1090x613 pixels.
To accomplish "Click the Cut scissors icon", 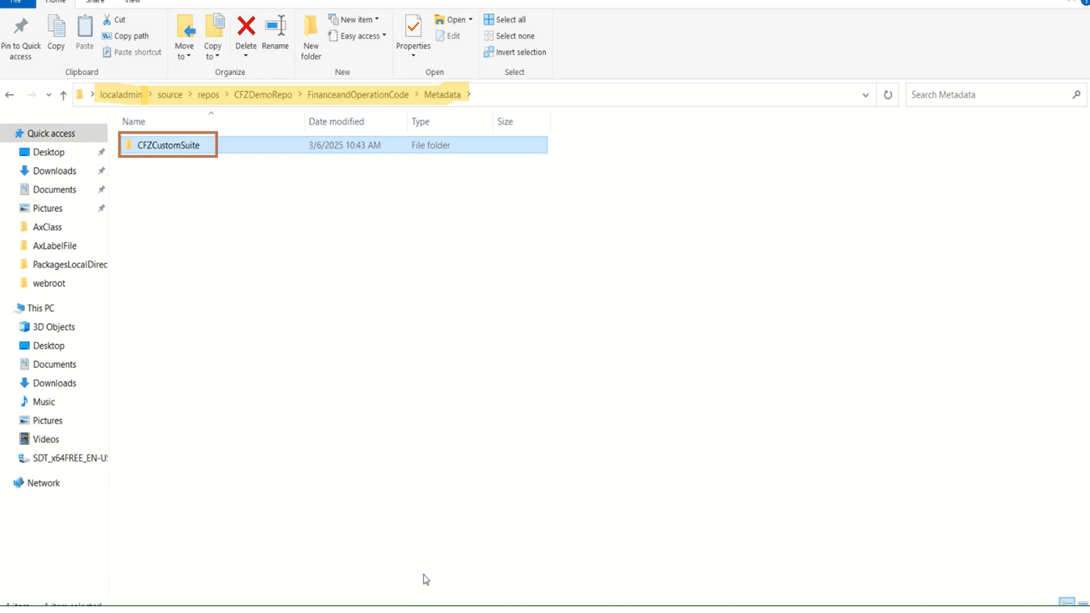I will click(x=105, y=18).
